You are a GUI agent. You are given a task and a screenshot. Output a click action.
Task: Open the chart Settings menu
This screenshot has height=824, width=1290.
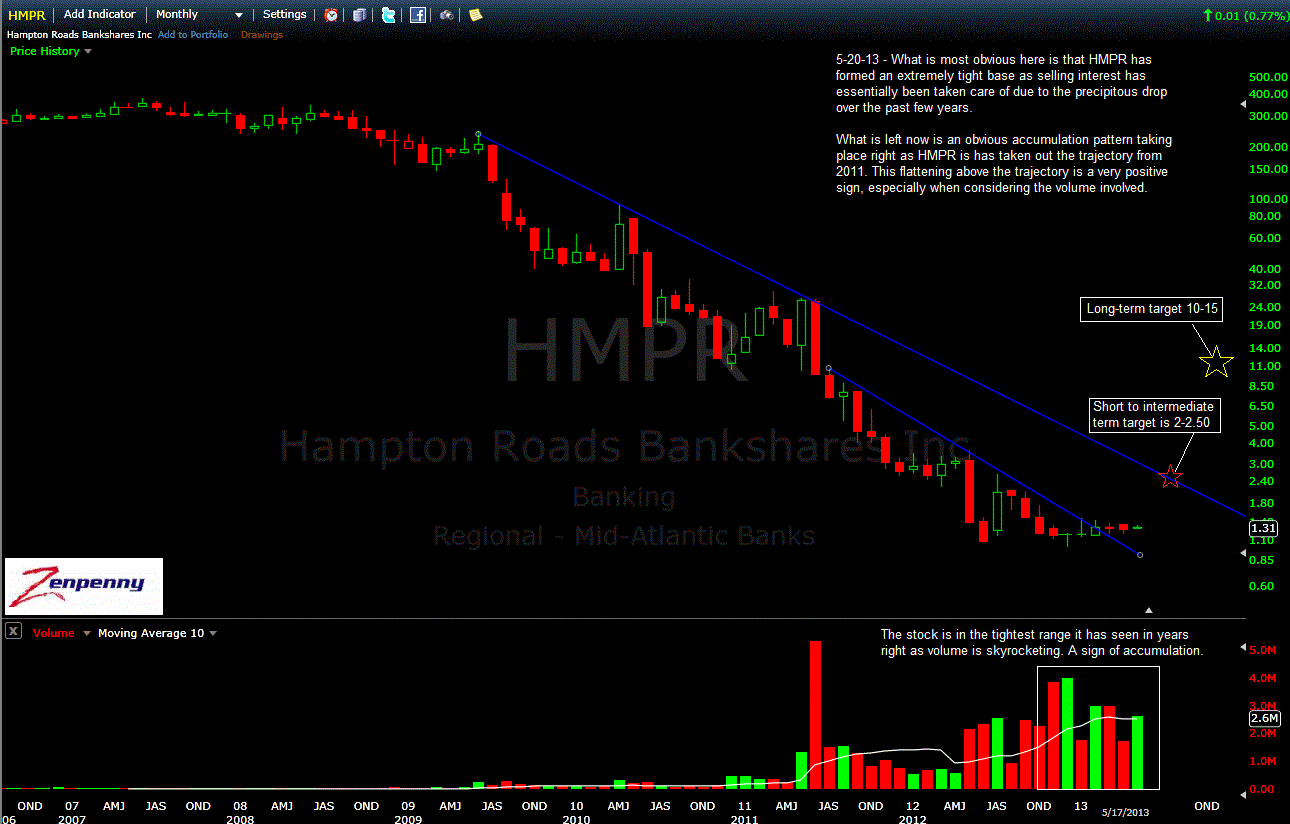pyautogui.click(x=285, y=14)
